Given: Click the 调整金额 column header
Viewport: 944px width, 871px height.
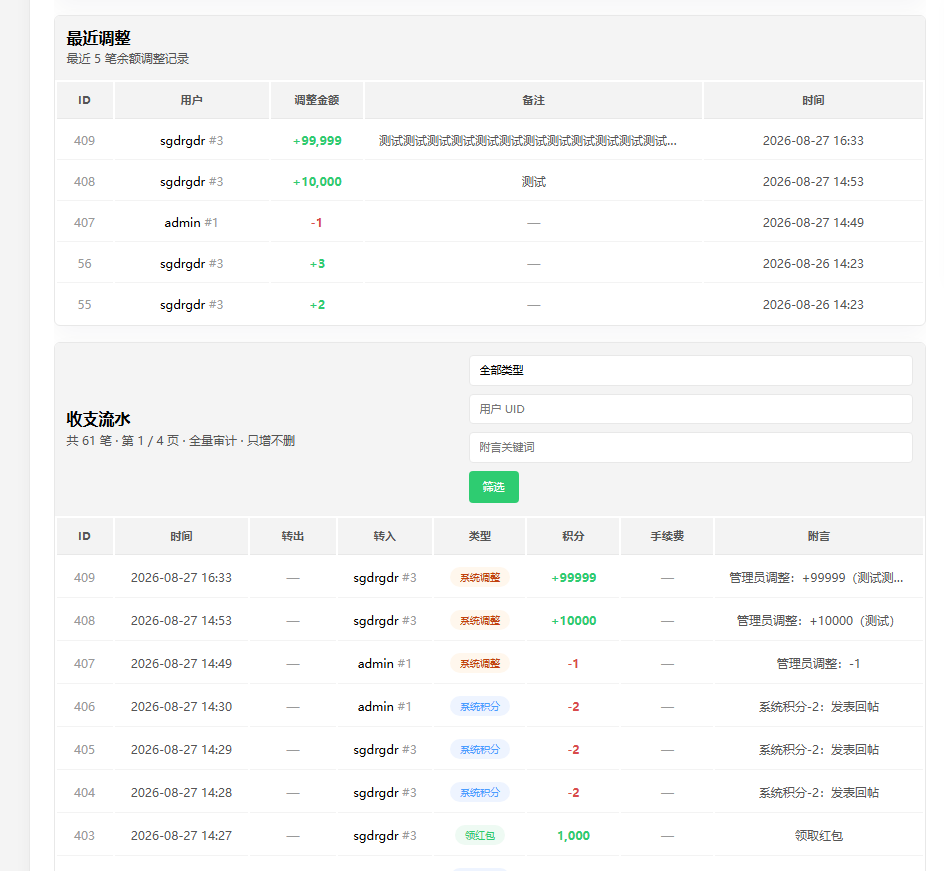Looking at the screenshot, I should point(317,101).
